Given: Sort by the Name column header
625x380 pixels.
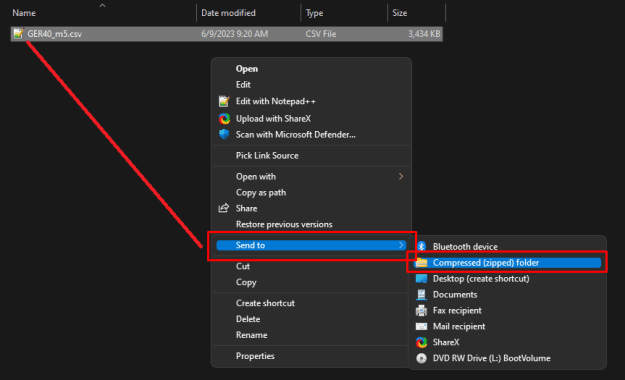Looking at the screenshot, I should [24, 13].
